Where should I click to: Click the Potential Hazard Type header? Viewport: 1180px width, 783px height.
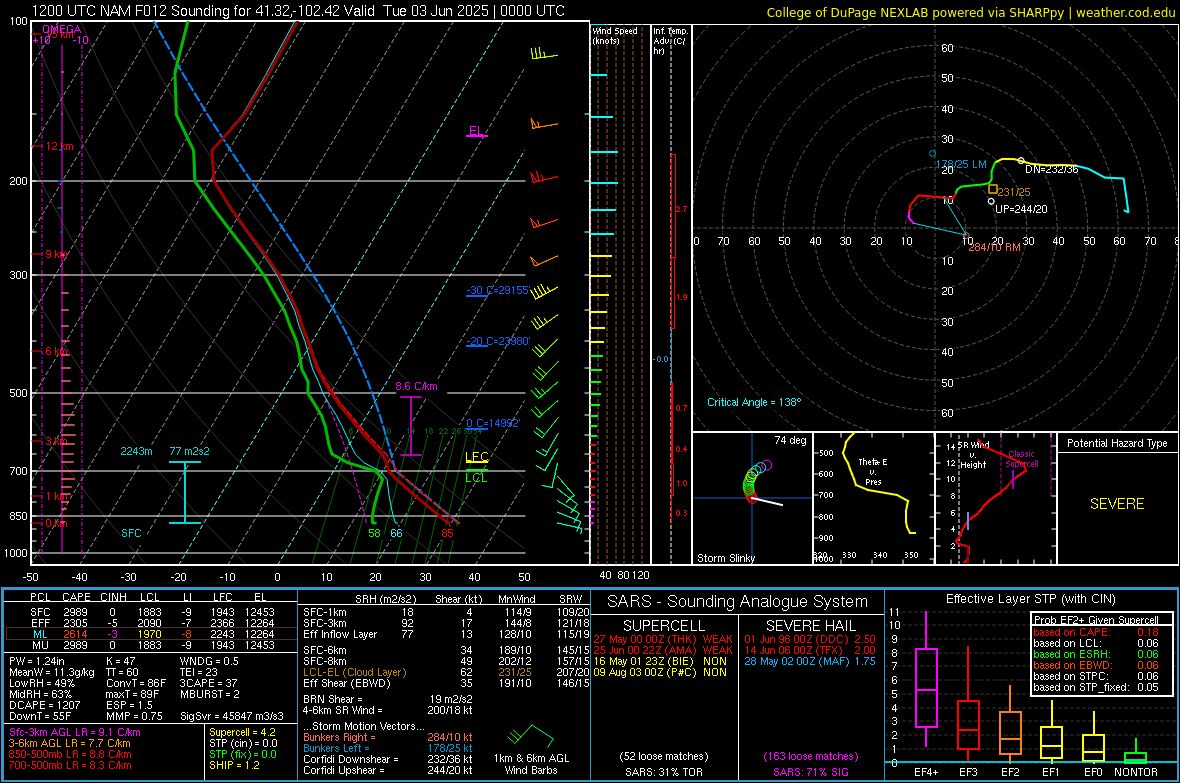(x=1117, y=443)
